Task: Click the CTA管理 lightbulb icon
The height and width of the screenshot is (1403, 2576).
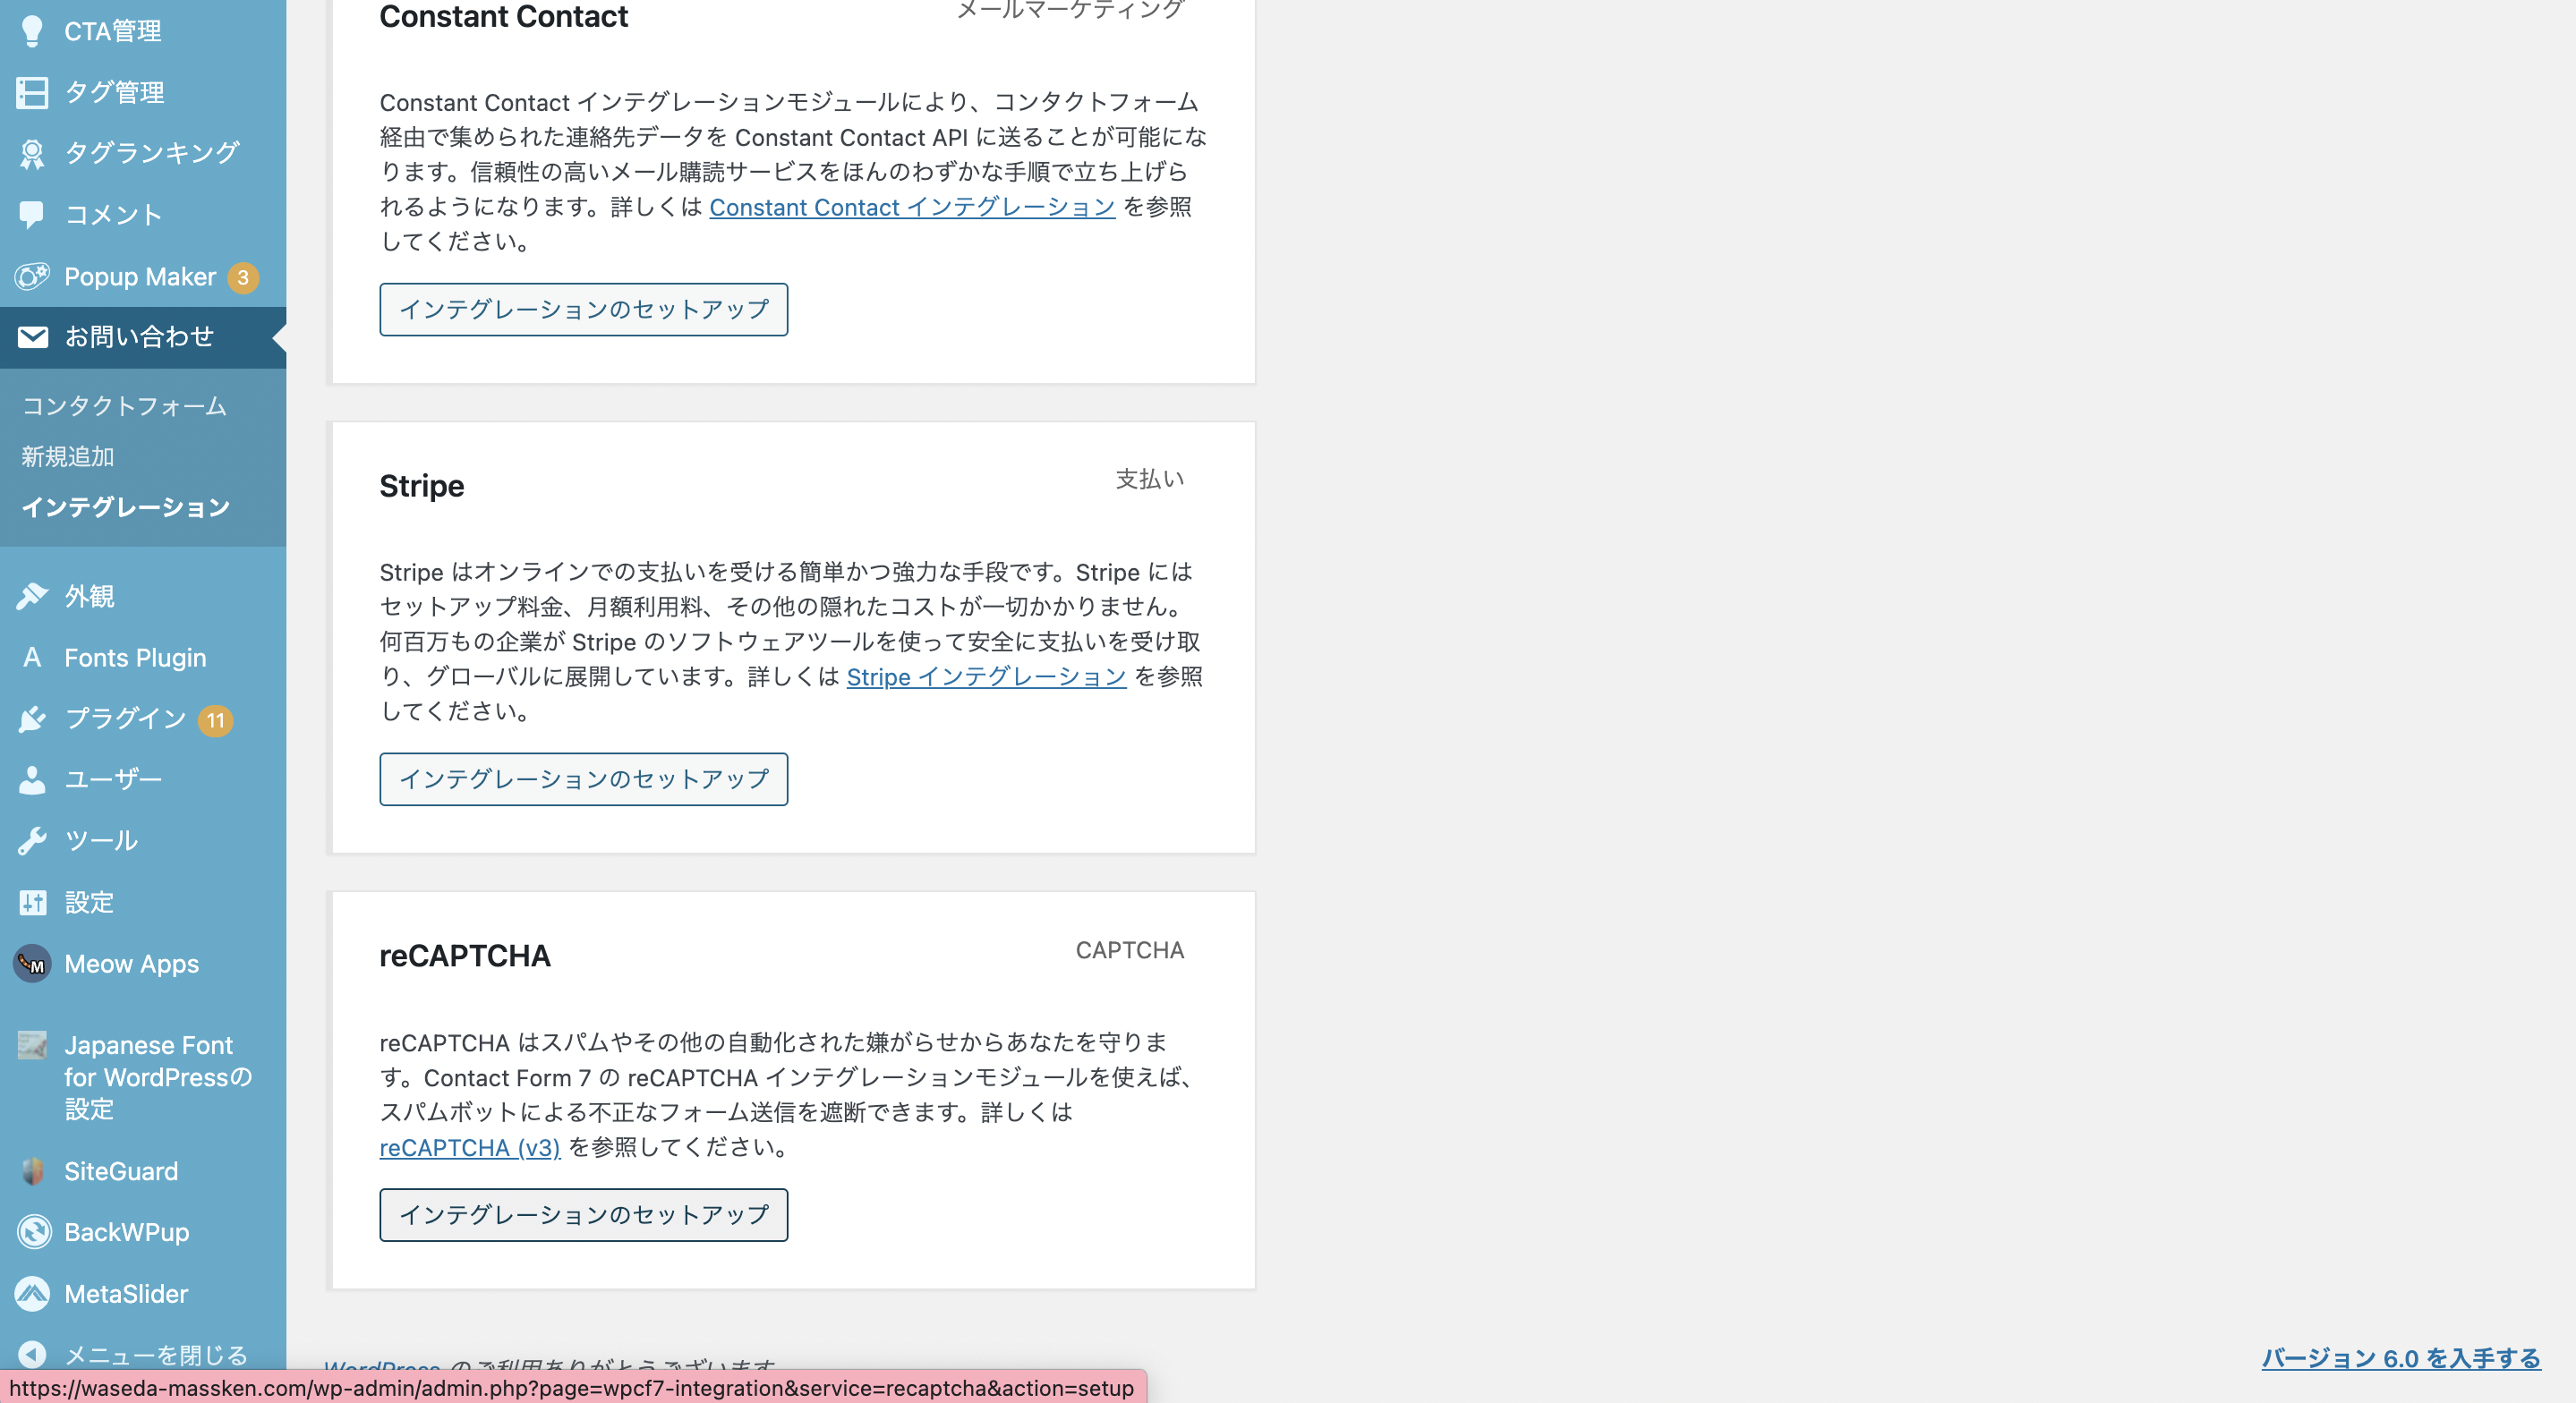Action: (x=32, y=31)
